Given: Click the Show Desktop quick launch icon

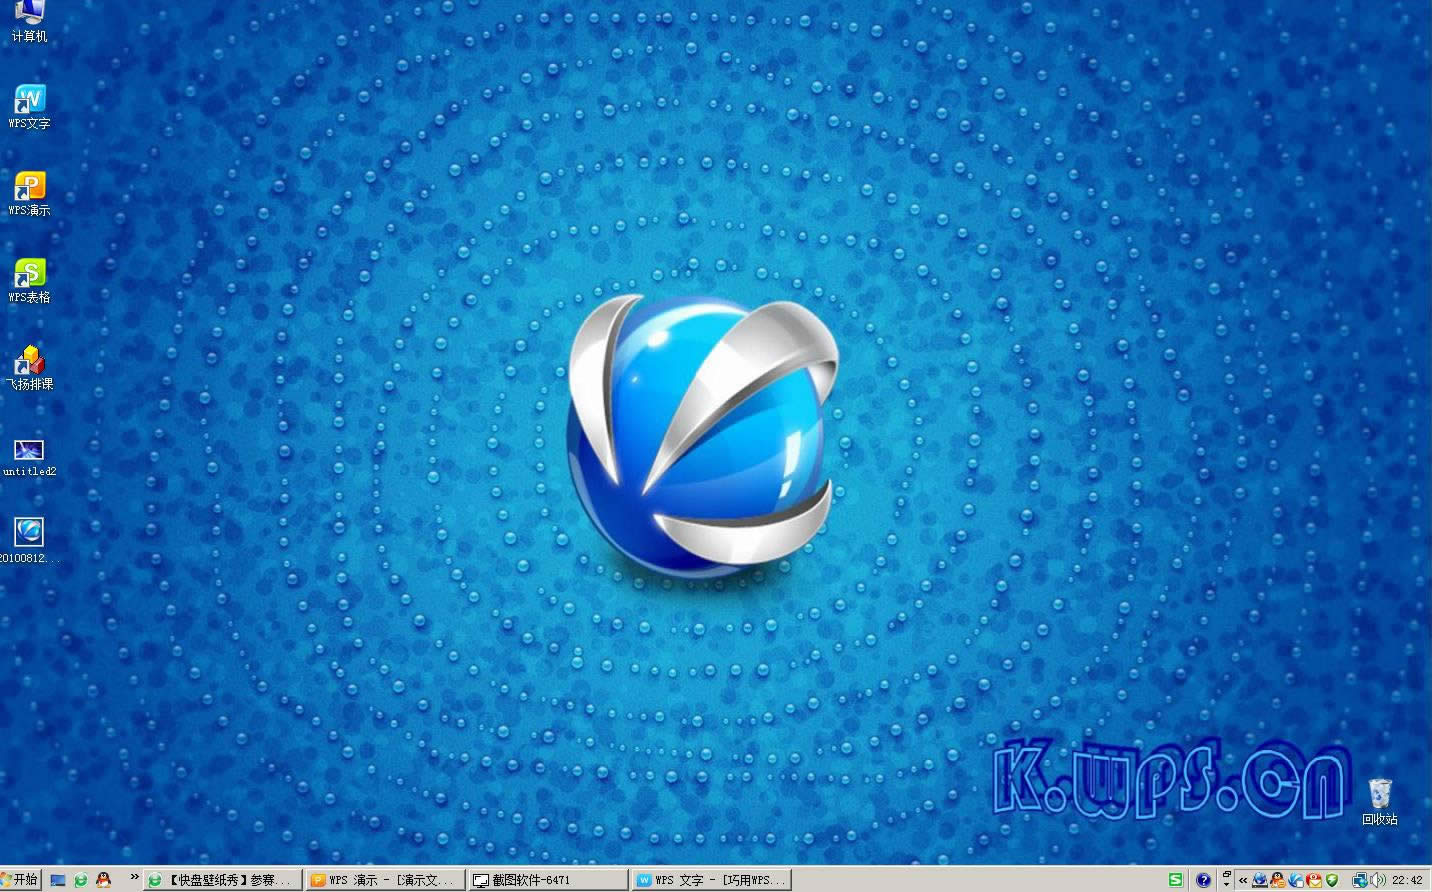Looking at the screenshot, I should [x=58, y=880].
